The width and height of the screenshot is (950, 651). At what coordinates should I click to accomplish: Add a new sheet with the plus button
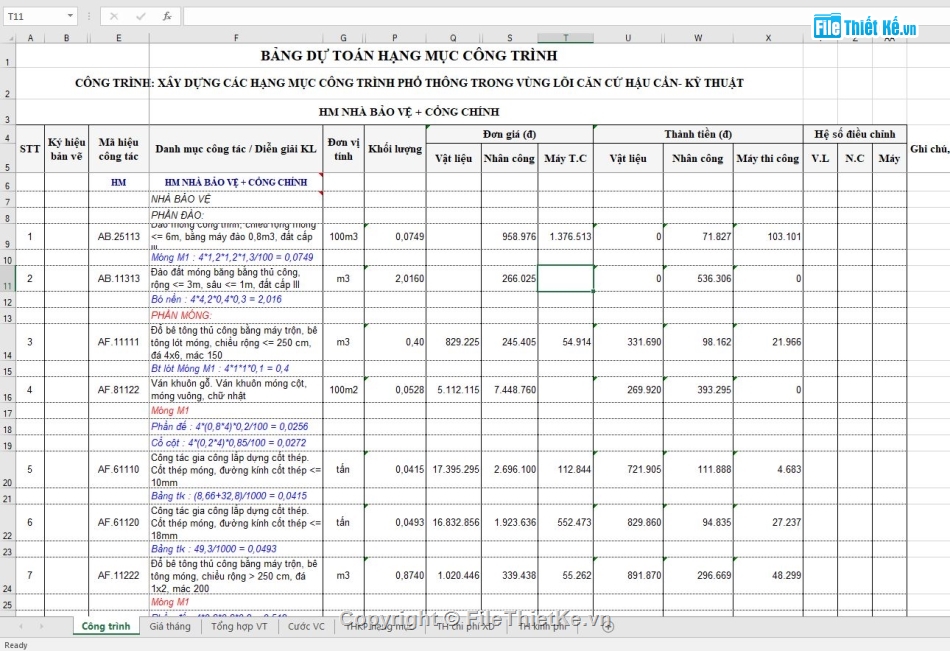[608, 626]
